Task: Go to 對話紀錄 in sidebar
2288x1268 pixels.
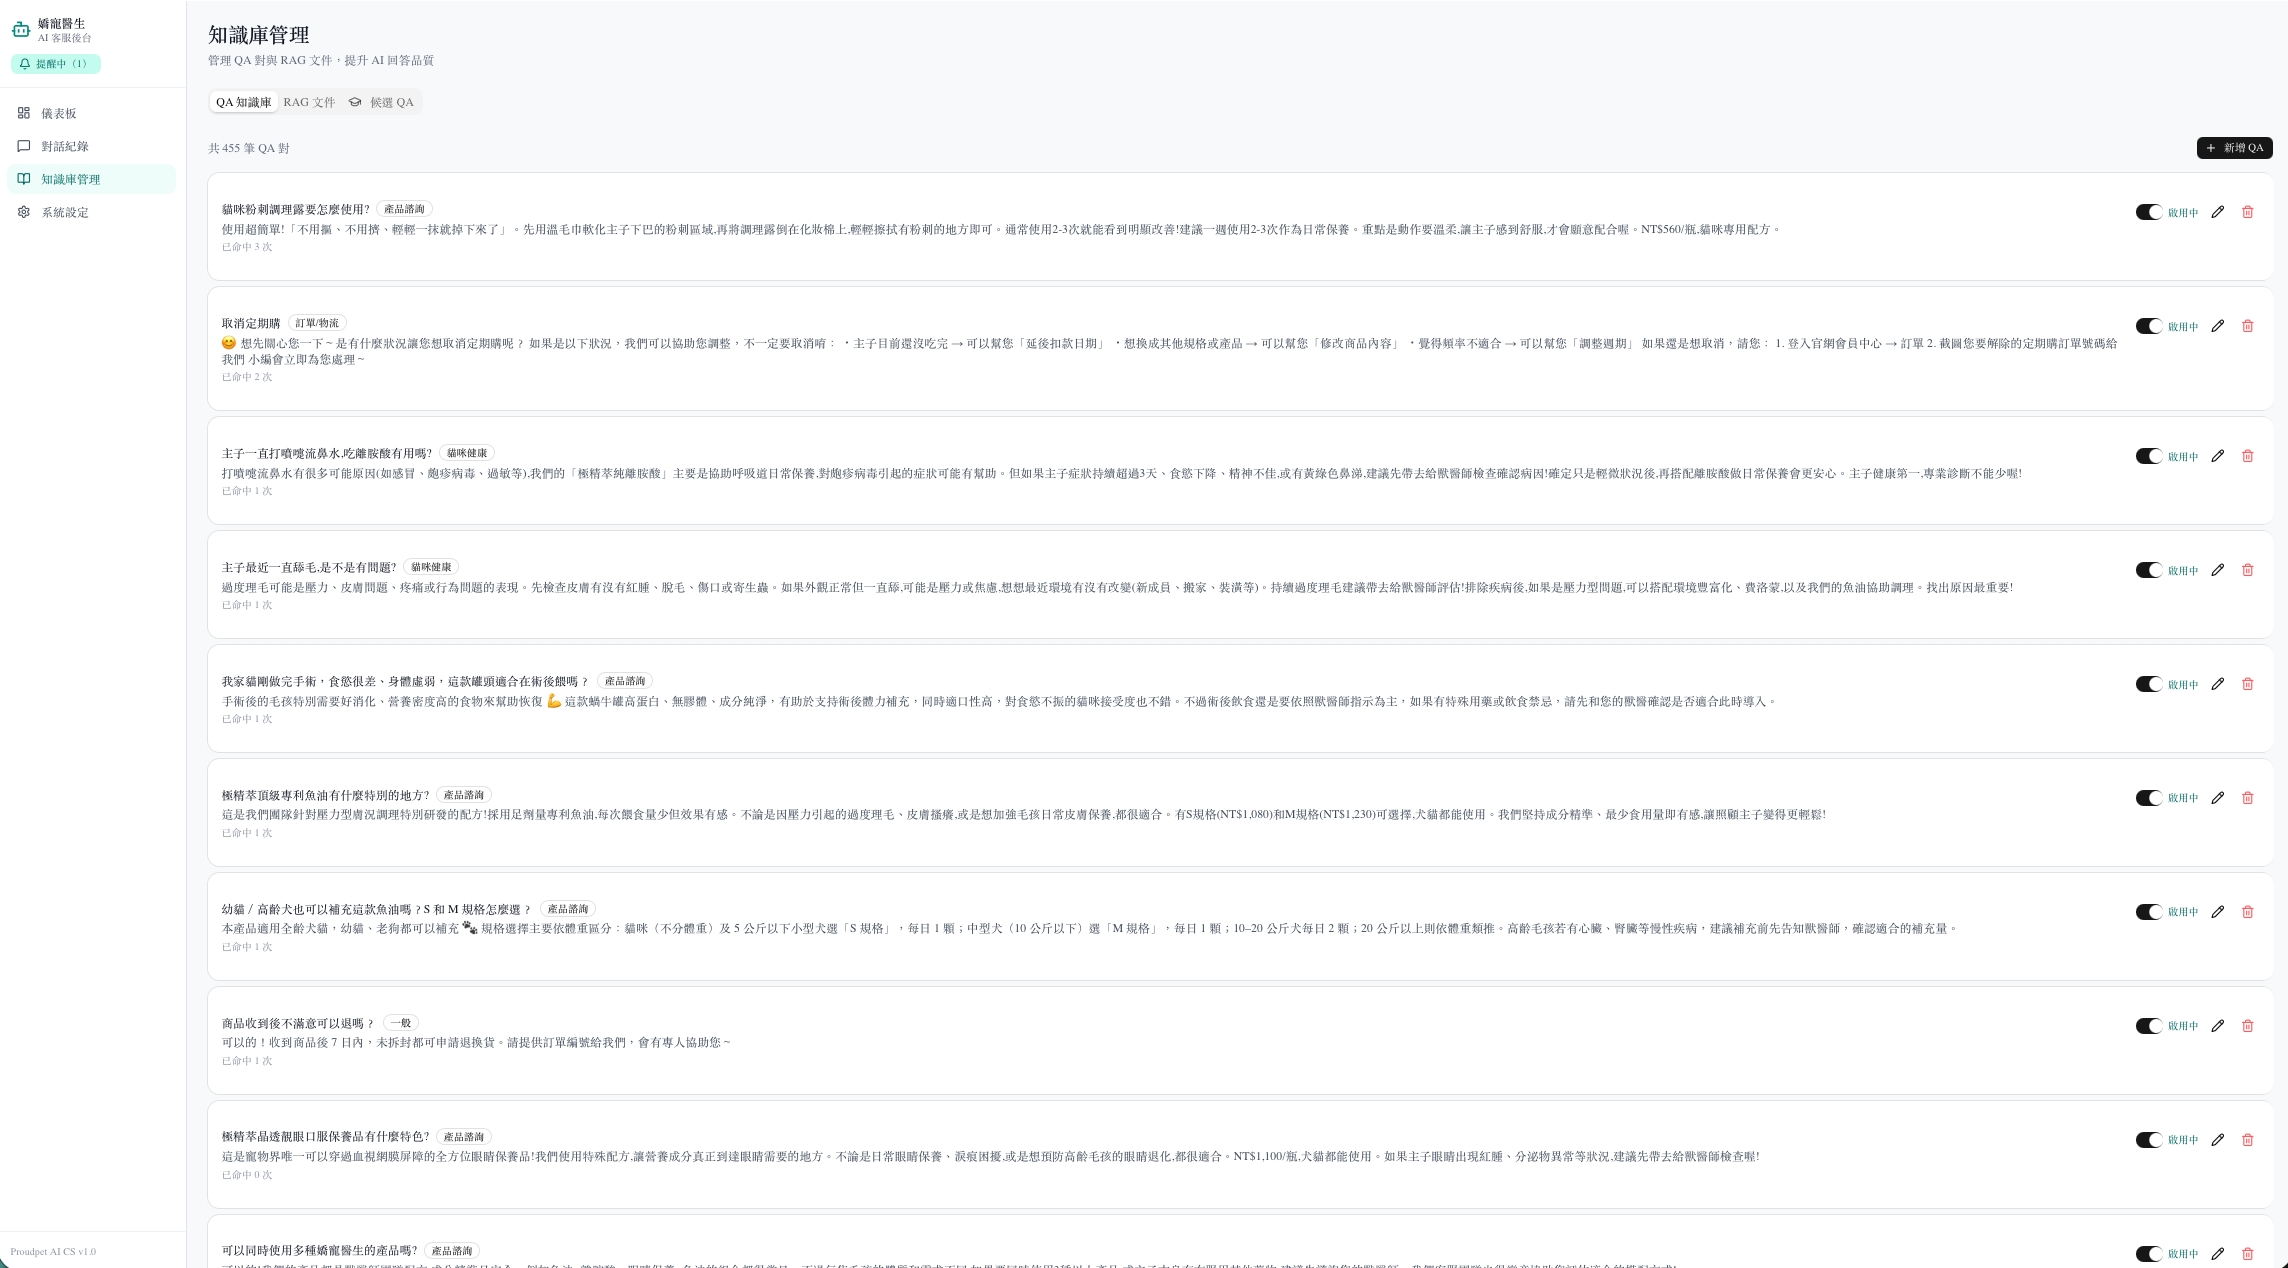Action: pyautogui.click(x=91, y=146)
